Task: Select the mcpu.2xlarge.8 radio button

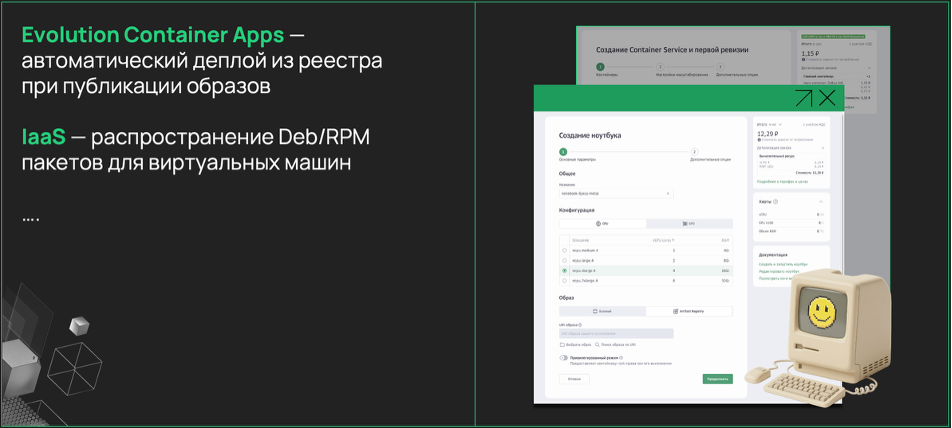Action: coord(564,281)
